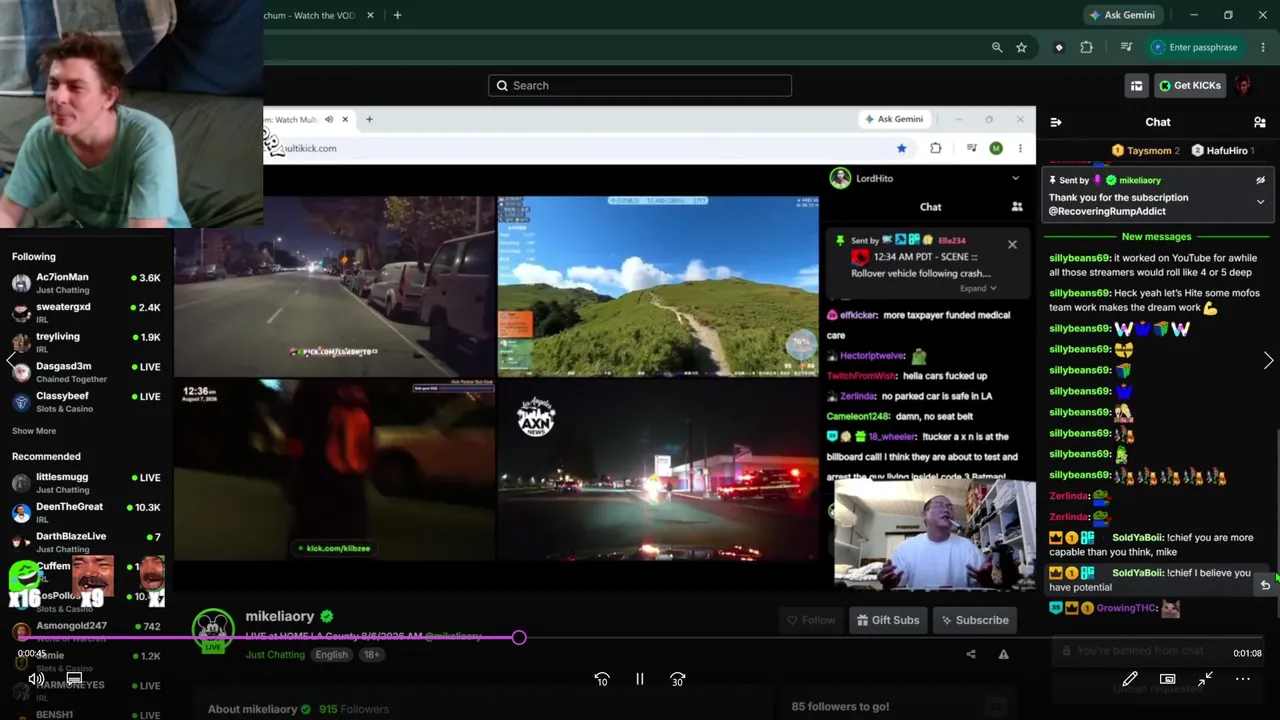
Task: Click the Enter passphrase profile button
Action: coord(1194,47)
